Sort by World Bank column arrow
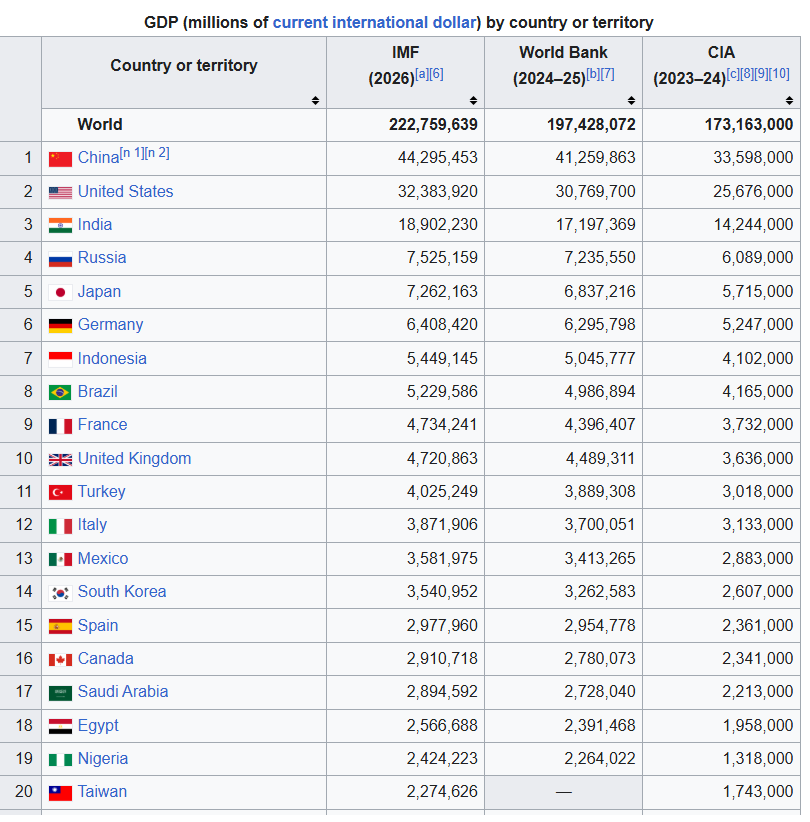This screenshot has height=822, width=810. click(x=631, y=100)
